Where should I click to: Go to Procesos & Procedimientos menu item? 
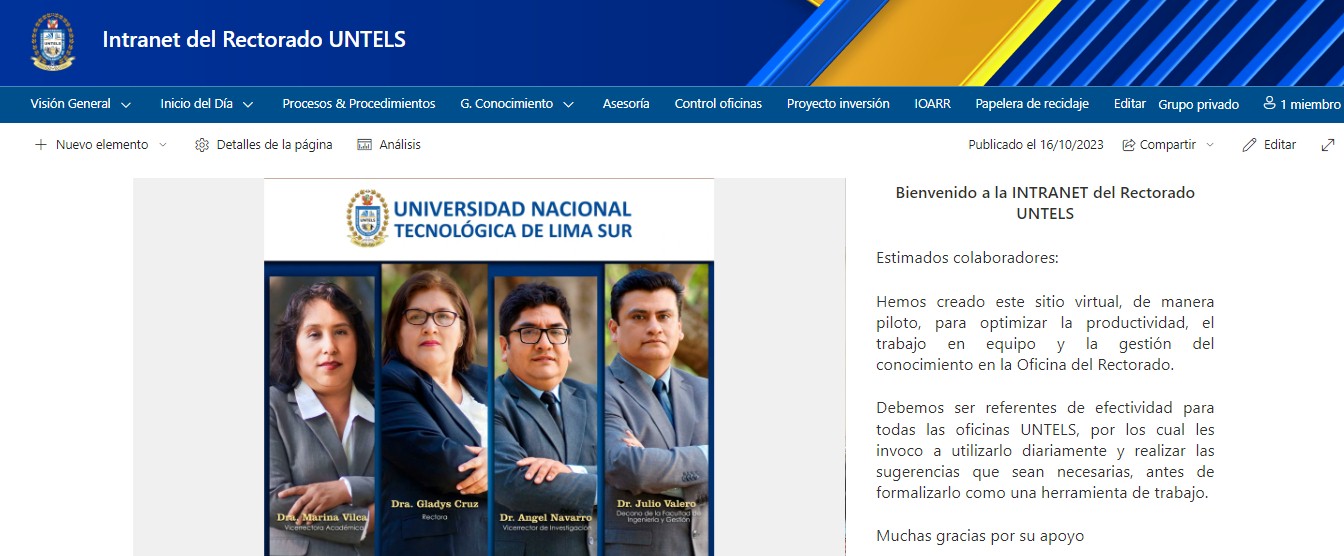358,104
